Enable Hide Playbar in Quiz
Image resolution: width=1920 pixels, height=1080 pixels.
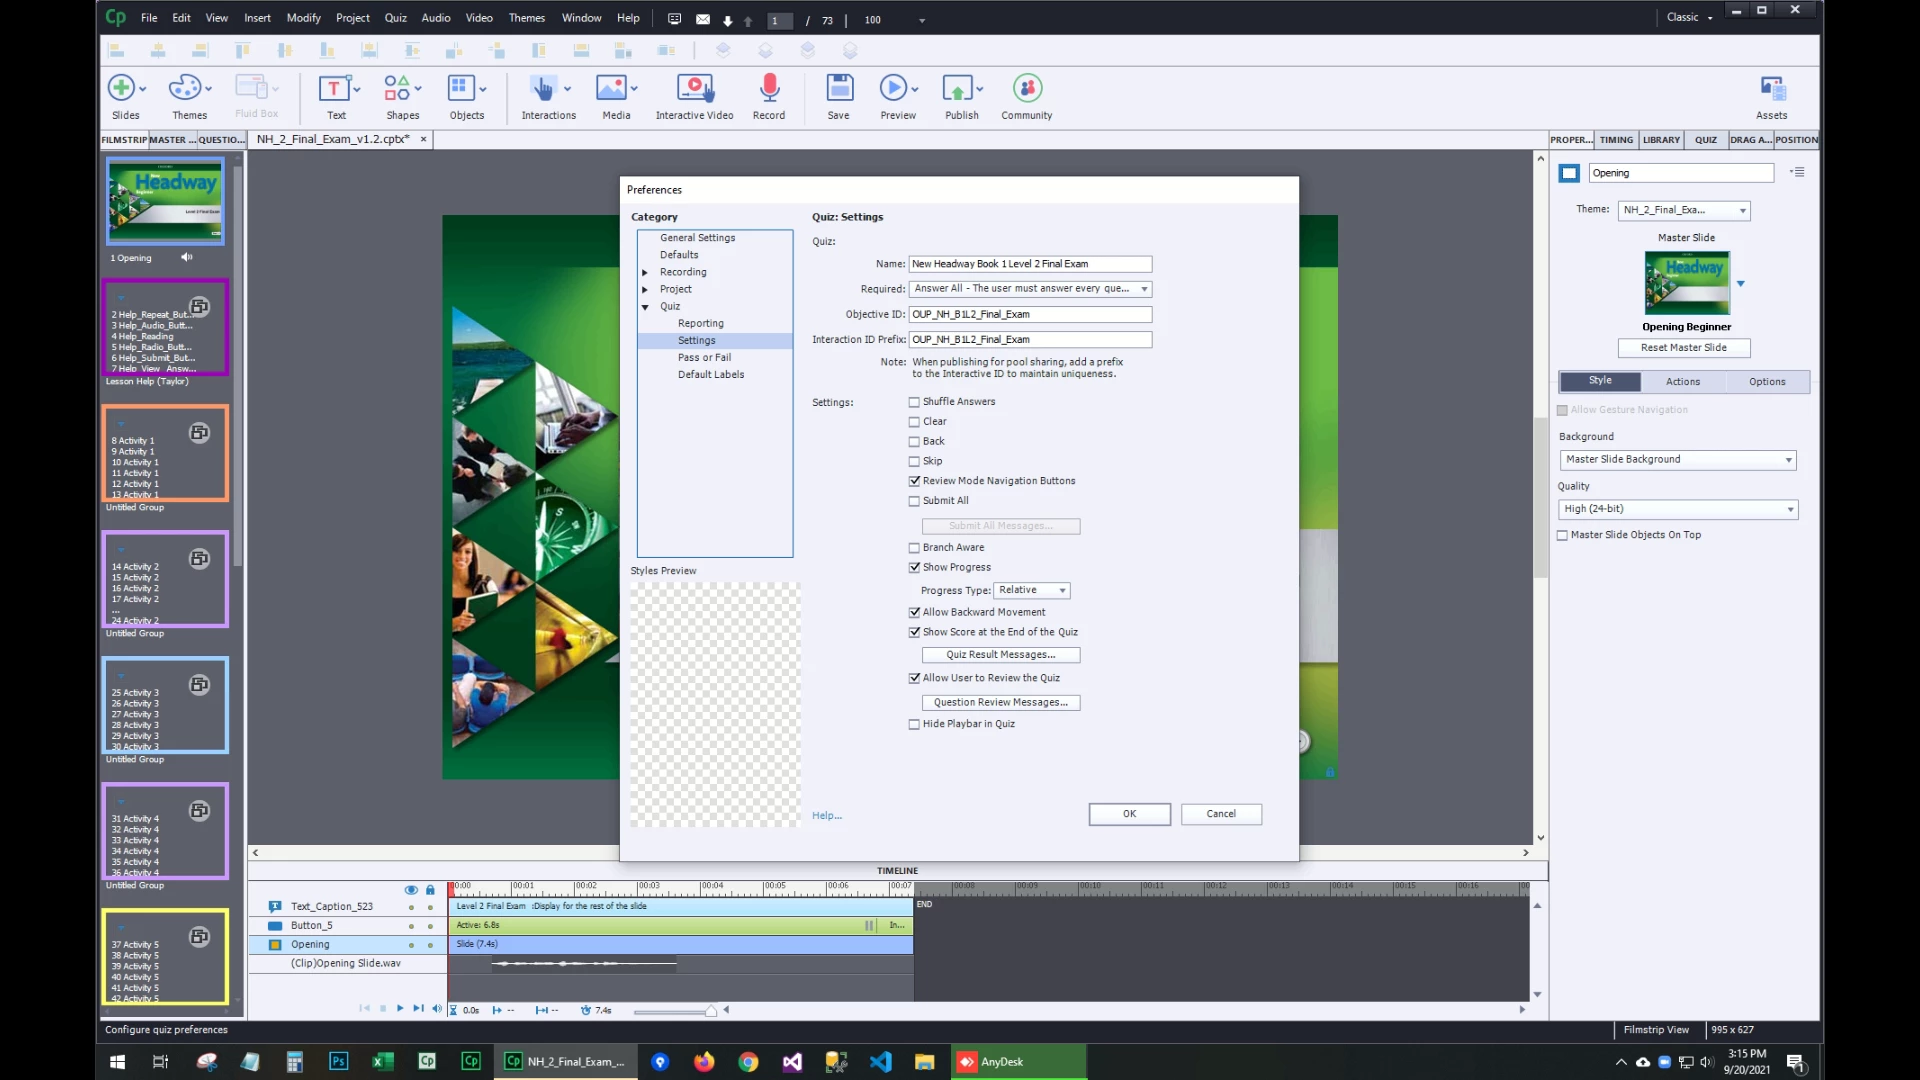point(914,725)
